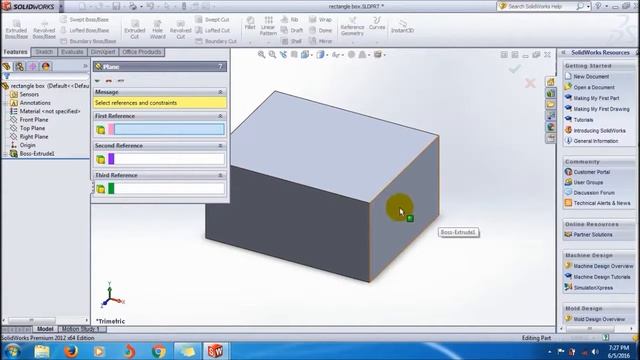This screenshot has height=360, width=640.
Task: Click the Third Reference selection box
Action: pyautogui.click(x=169, y=189)
